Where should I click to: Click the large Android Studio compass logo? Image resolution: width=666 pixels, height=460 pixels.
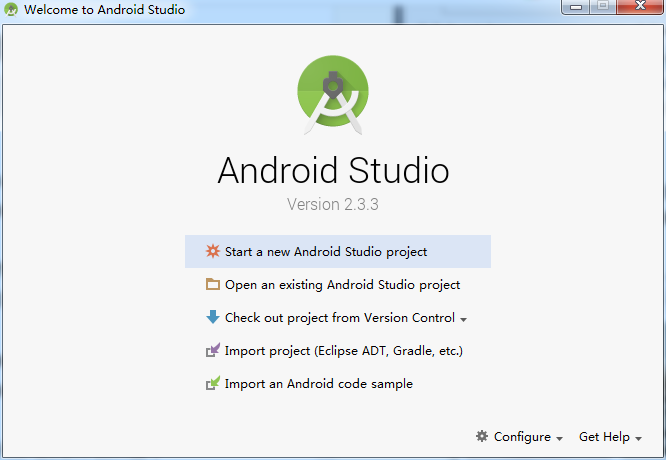[333, 94]
